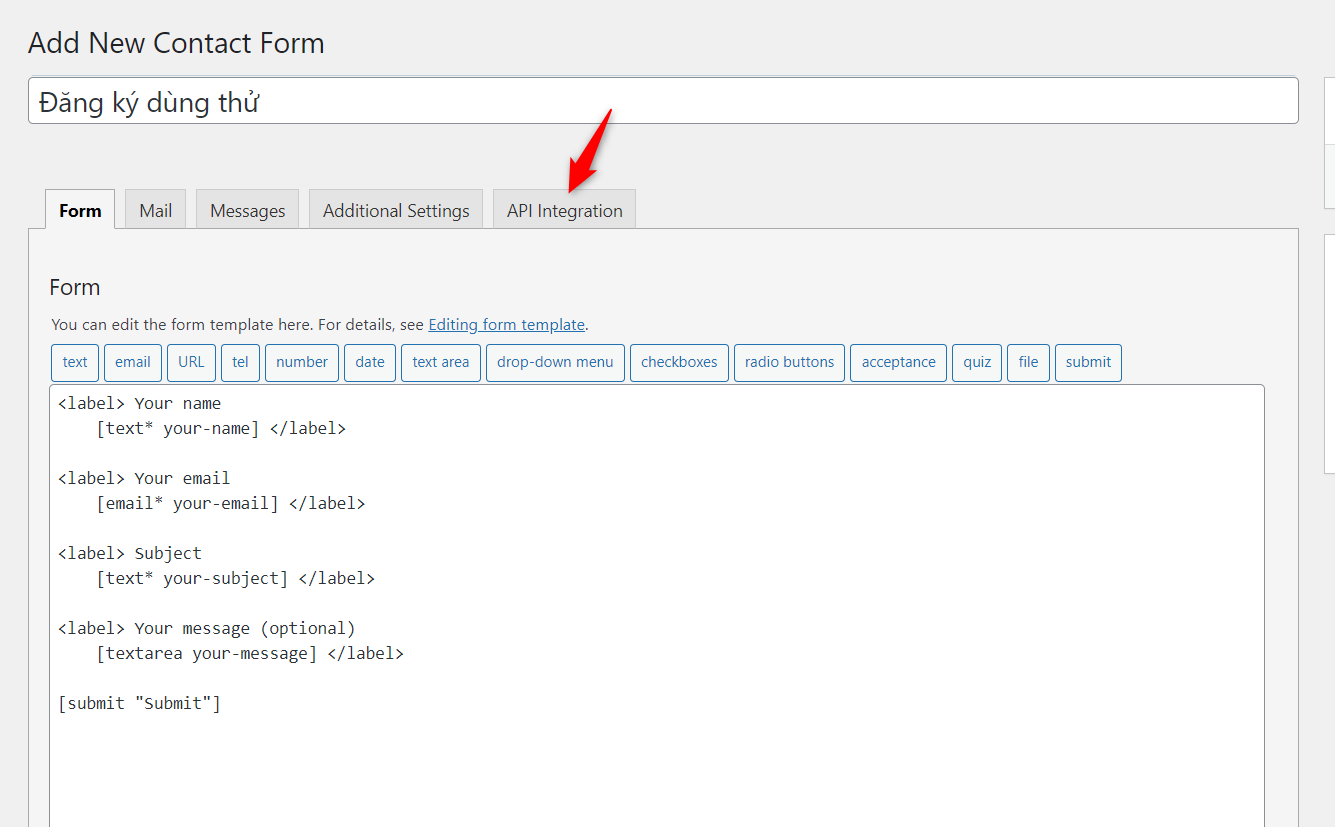The height and width of the screenshot is (827, 1335).
Task: Open the API Integration tab
Action: coord(564,210)
